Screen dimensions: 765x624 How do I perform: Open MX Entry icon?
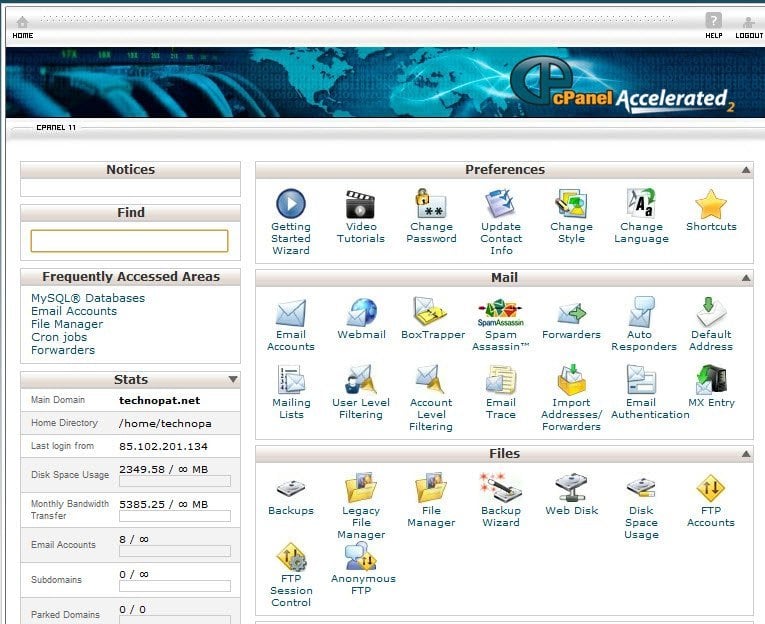point(711,380)
